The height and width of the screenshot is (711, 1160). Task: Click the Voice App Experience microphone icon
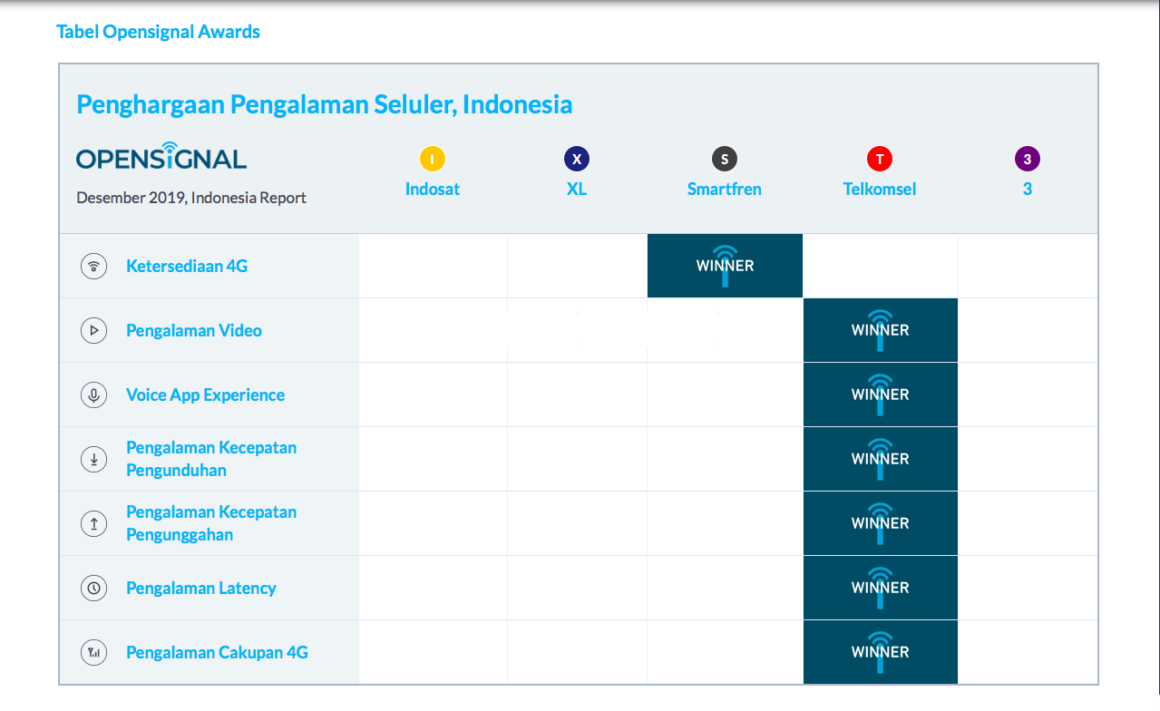93,394
